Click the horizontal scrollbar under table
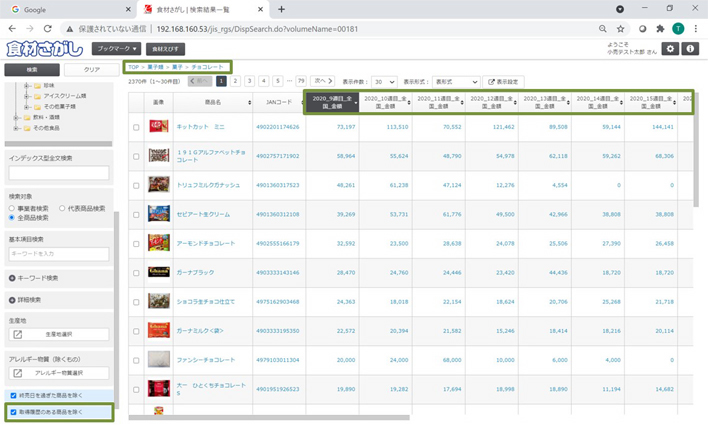The image size is (708, 426). 269,417
